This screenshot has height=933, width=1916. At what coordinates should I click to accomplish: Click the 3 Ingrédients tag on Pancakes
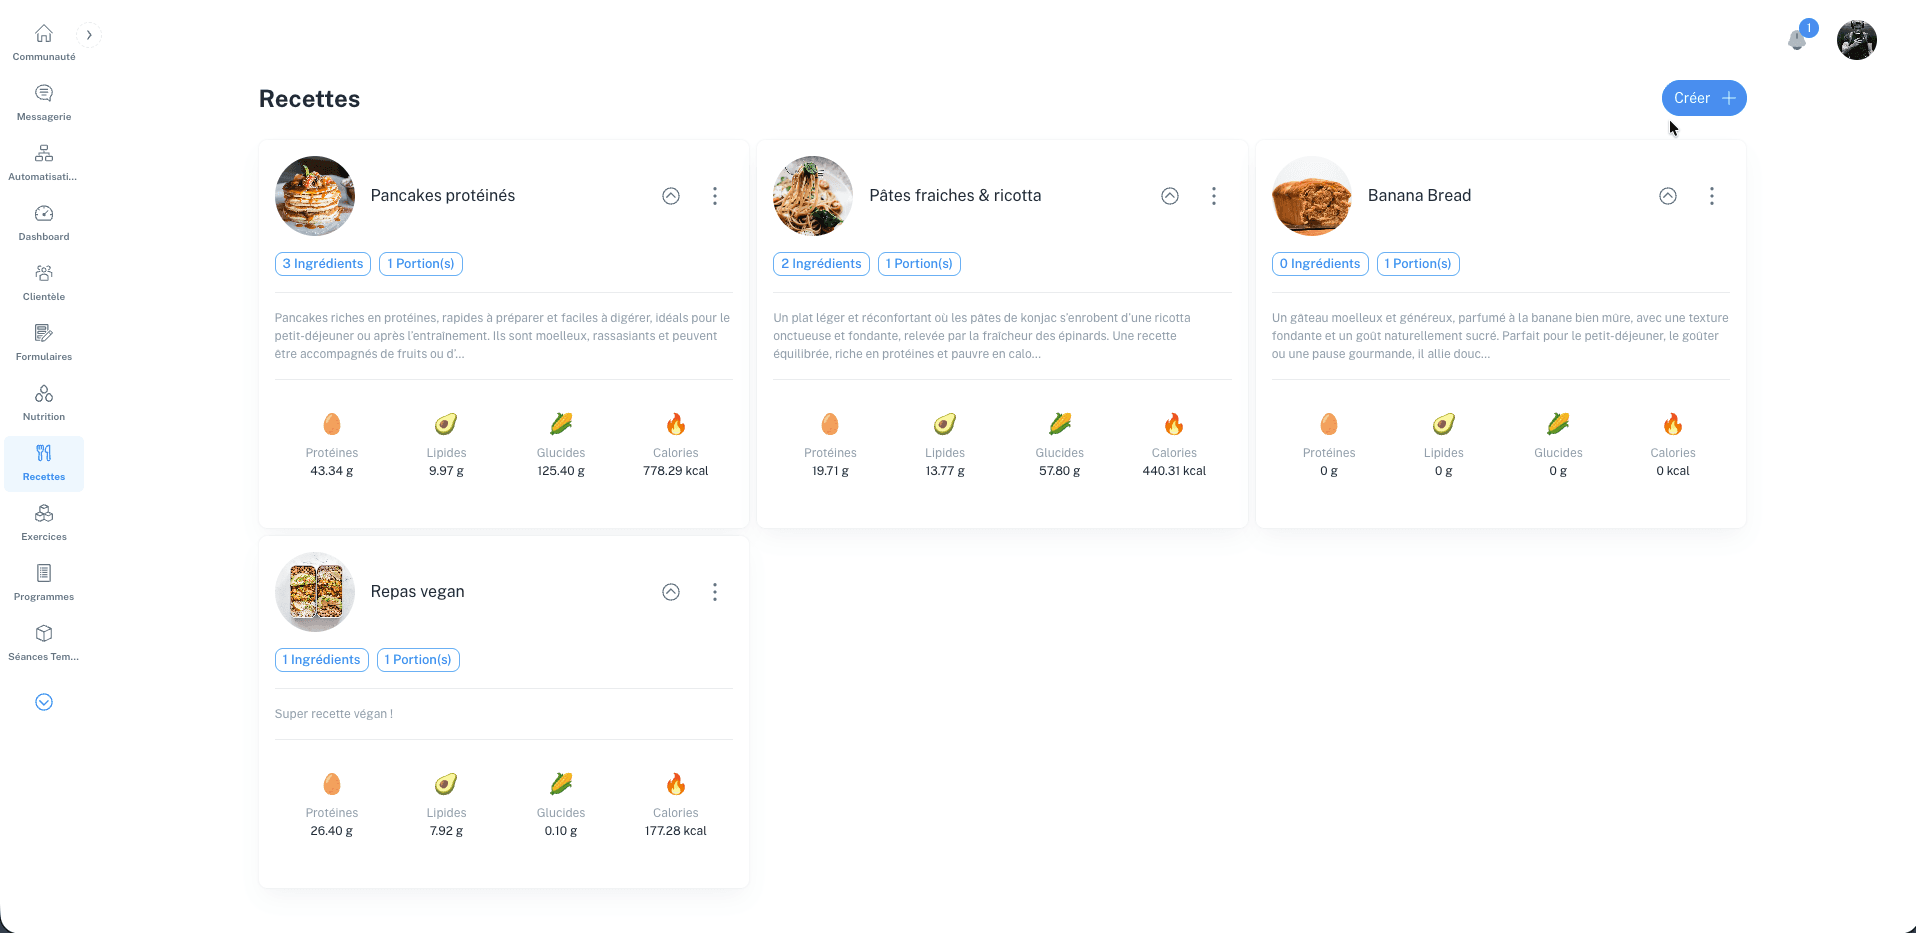pyautogui.click(x=323, y=264)
